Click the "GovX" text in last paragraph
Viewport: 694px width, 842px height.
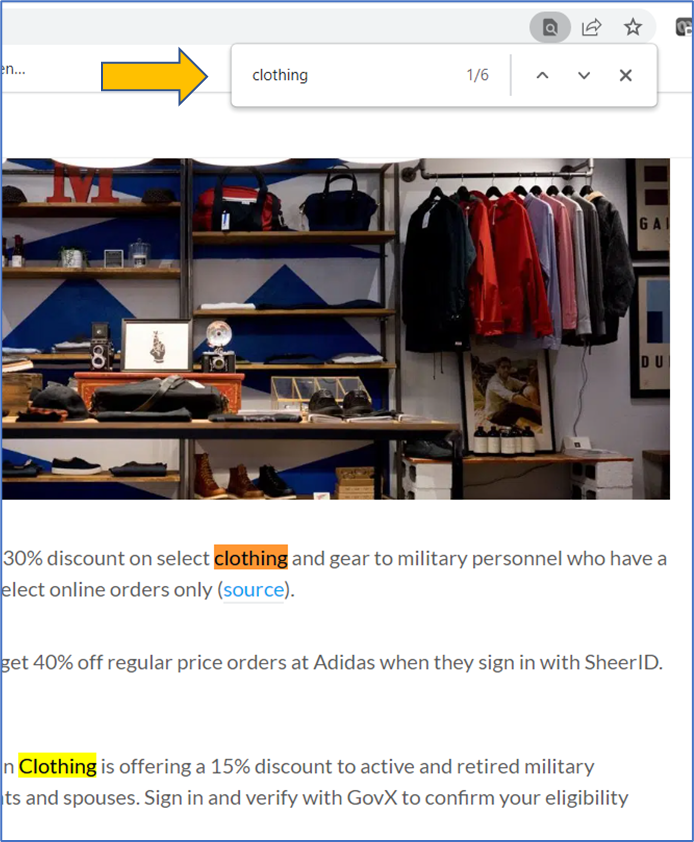372,798
